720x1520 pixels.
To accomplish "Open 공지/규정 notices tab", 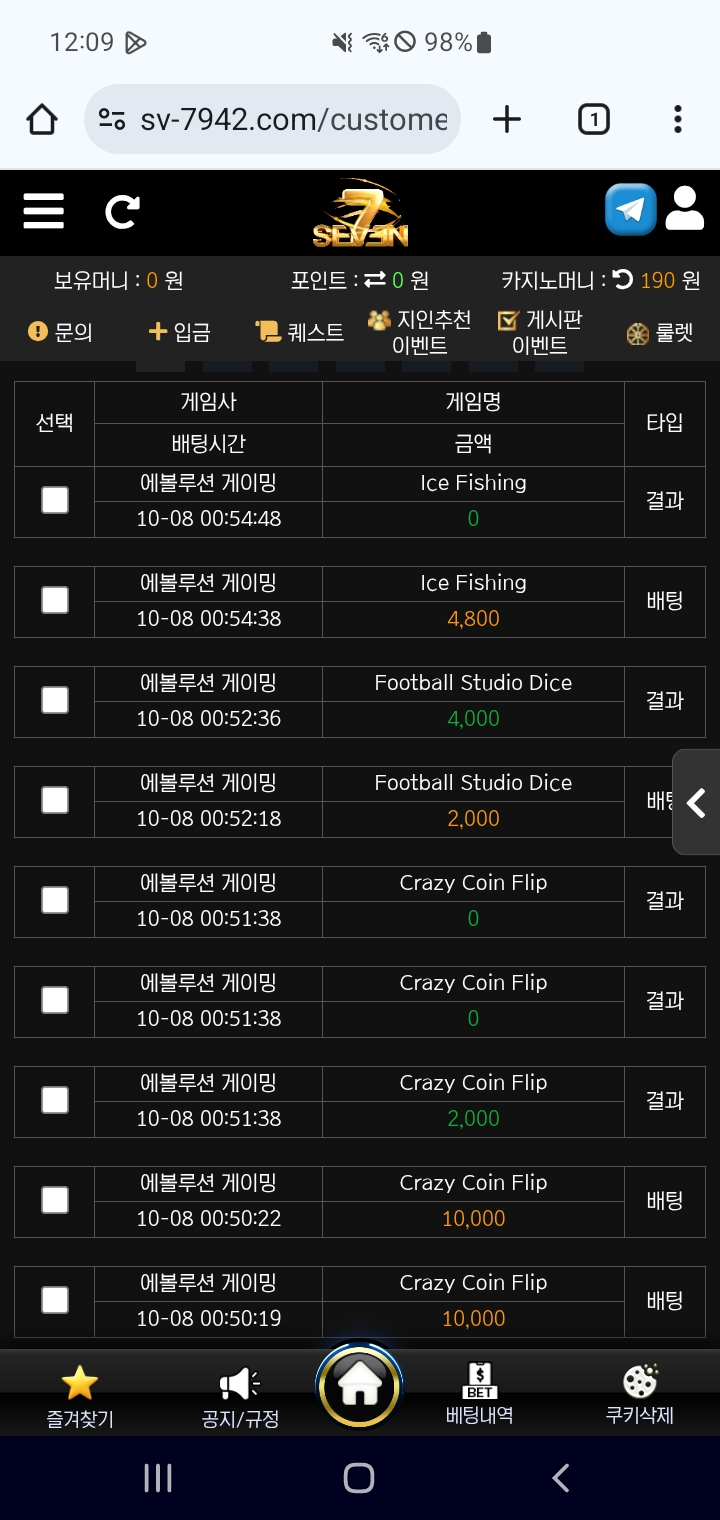I will 240,1397.
